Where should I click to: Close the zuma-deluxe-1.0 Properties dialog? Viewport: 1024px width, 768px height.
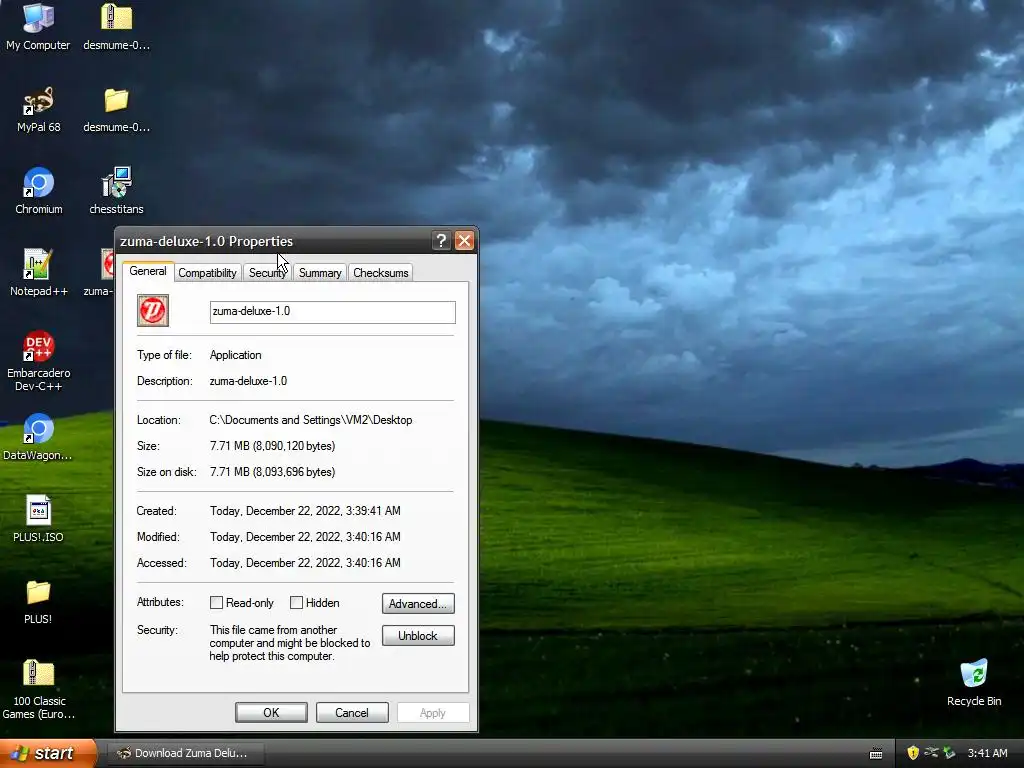(x=464, y=241)
